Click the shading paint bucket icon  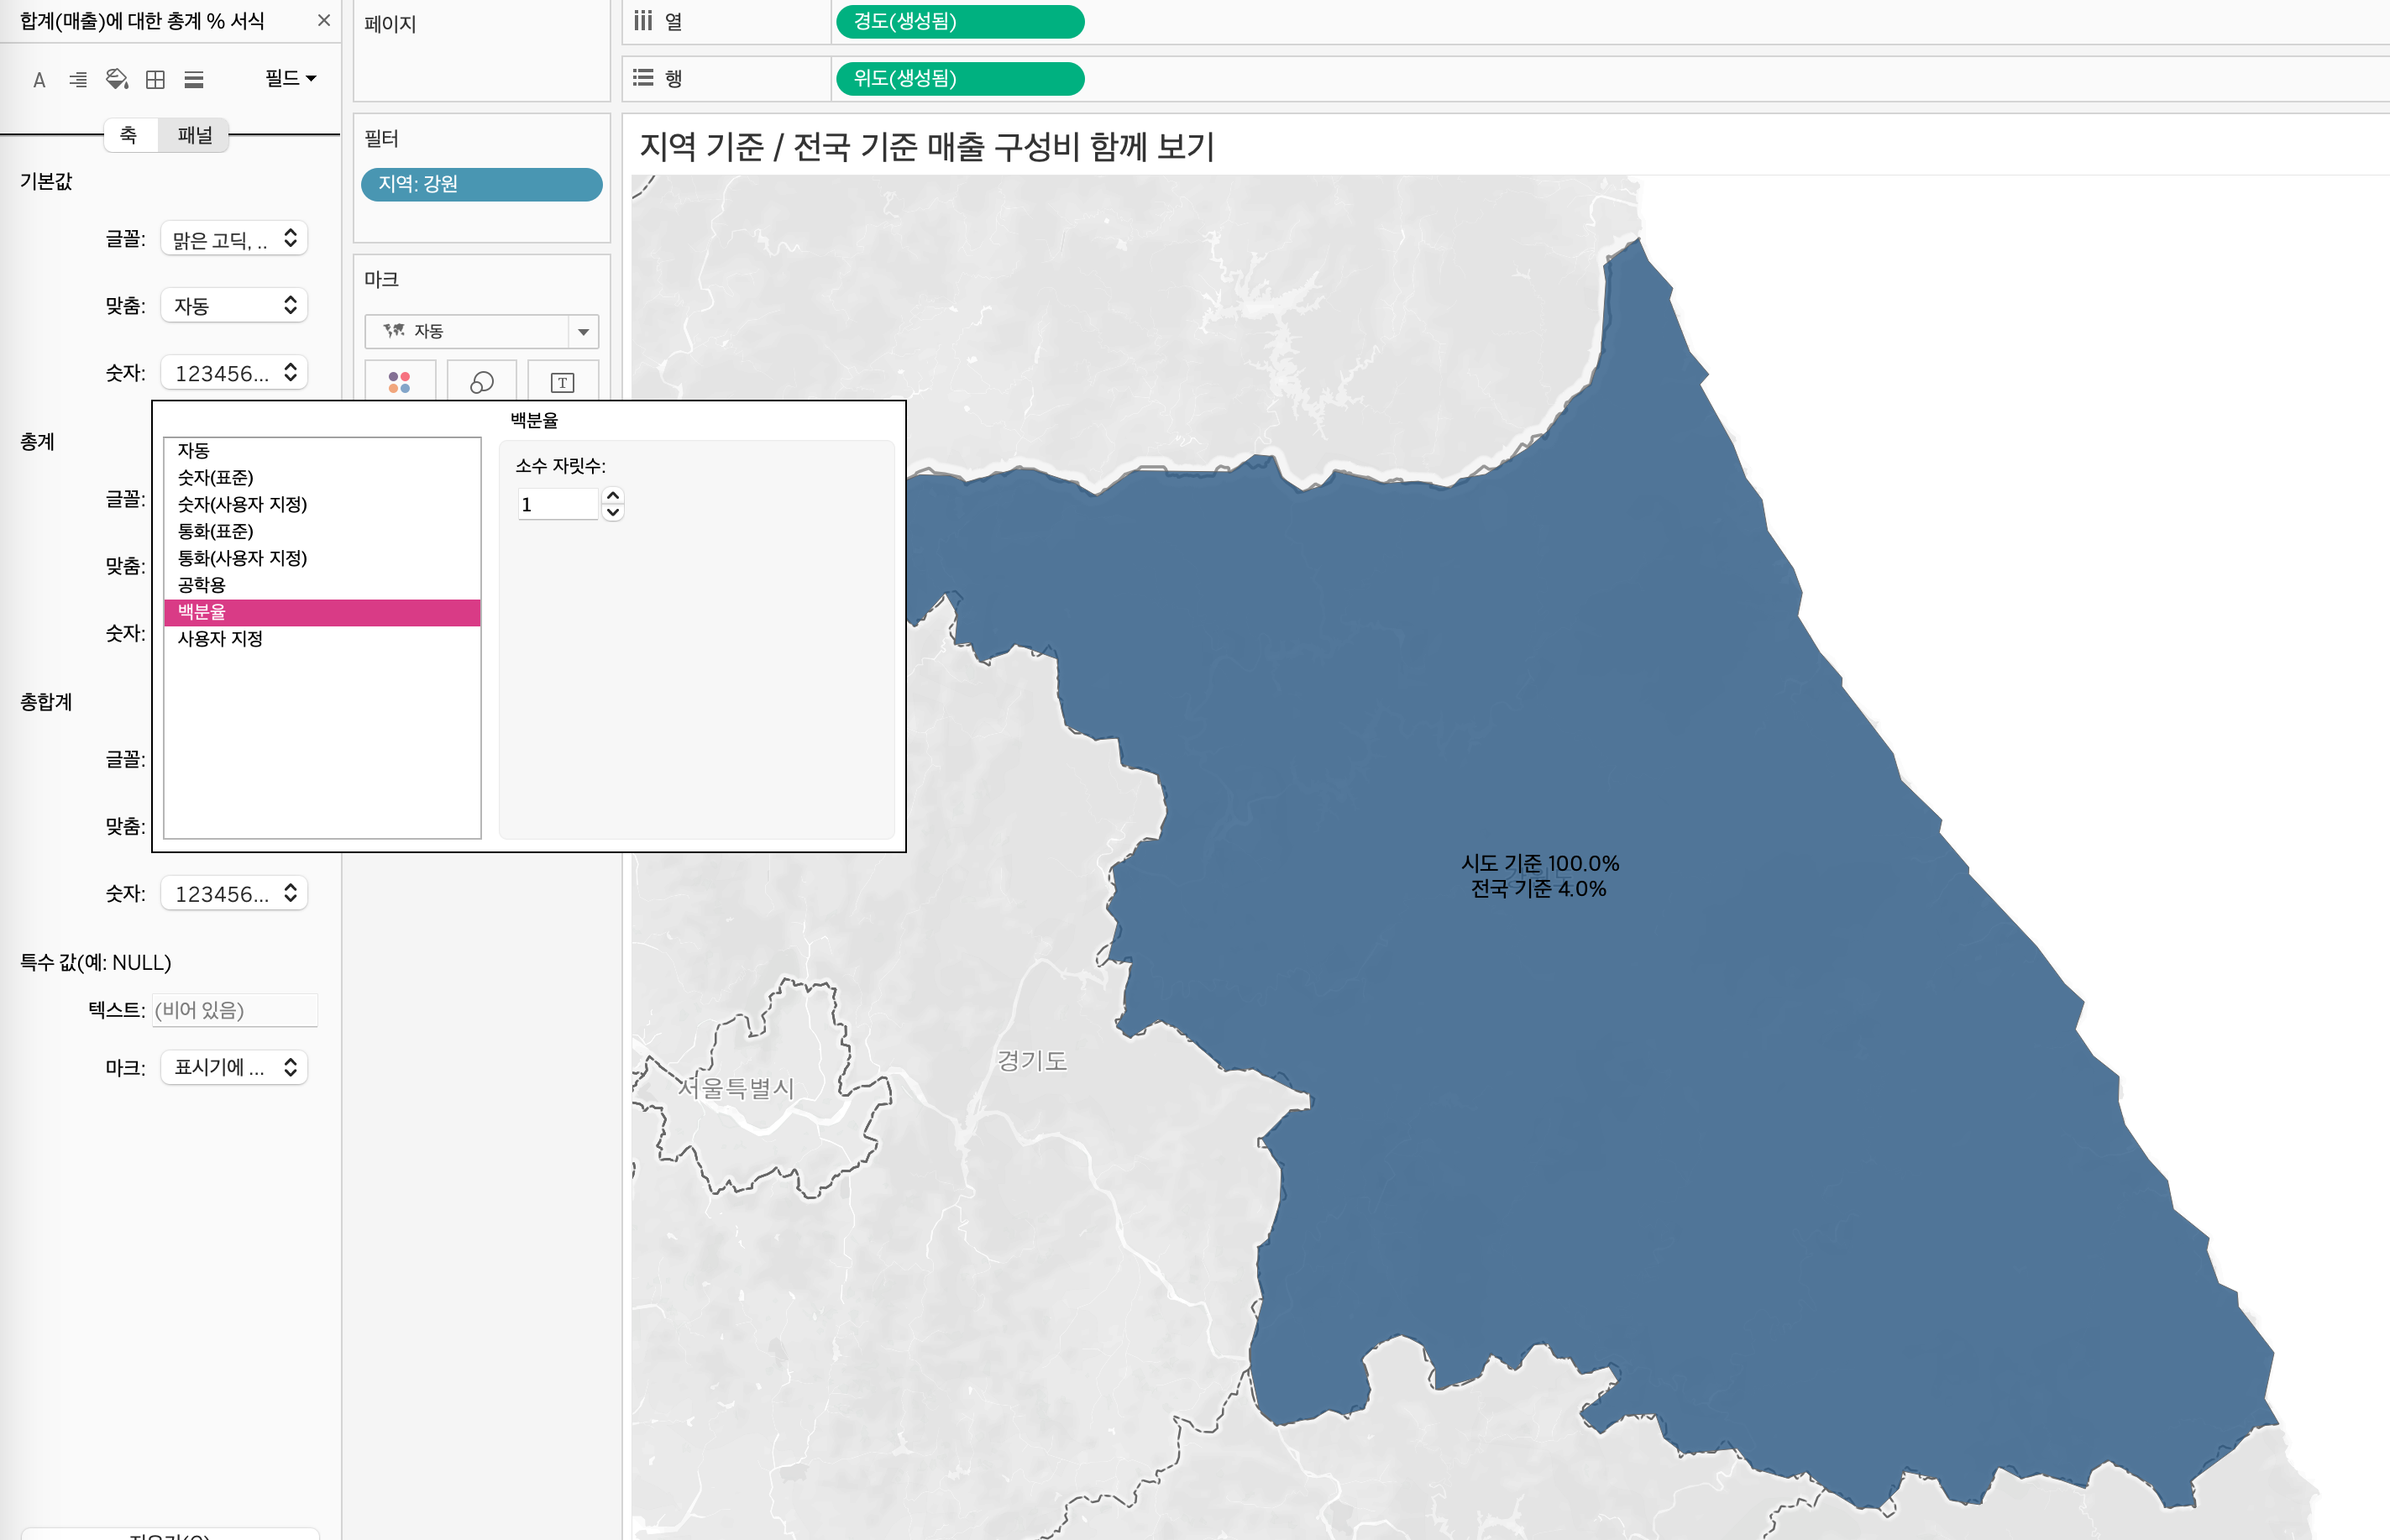pos(117,80)
